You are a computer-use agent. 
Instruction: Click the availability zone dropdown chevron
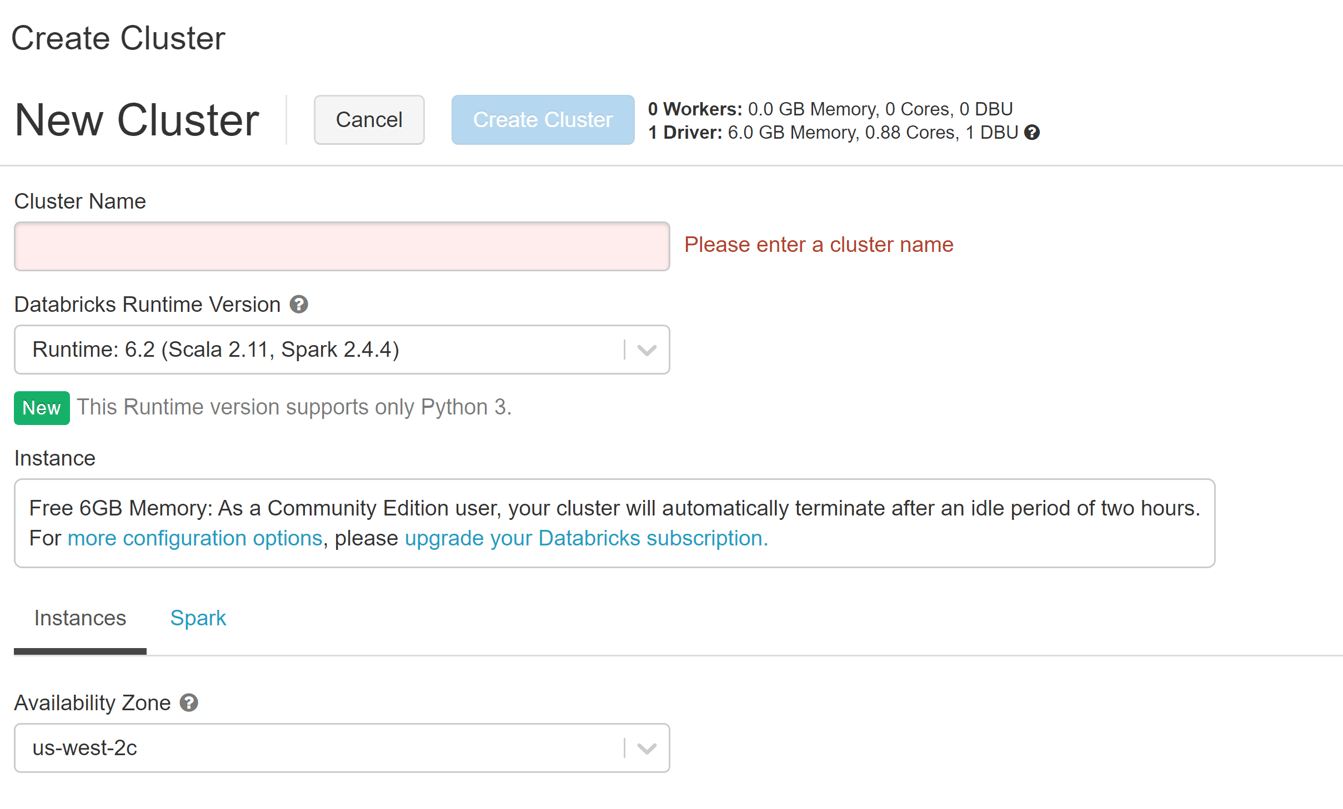coord(649,747)
